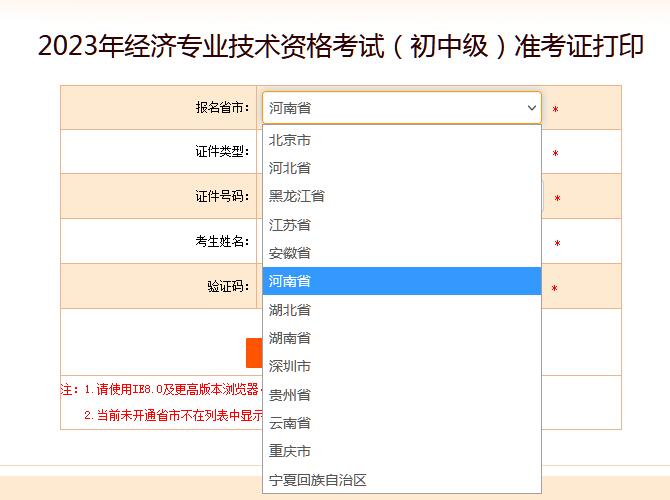Choose 河北省 option

click(402, 168)
